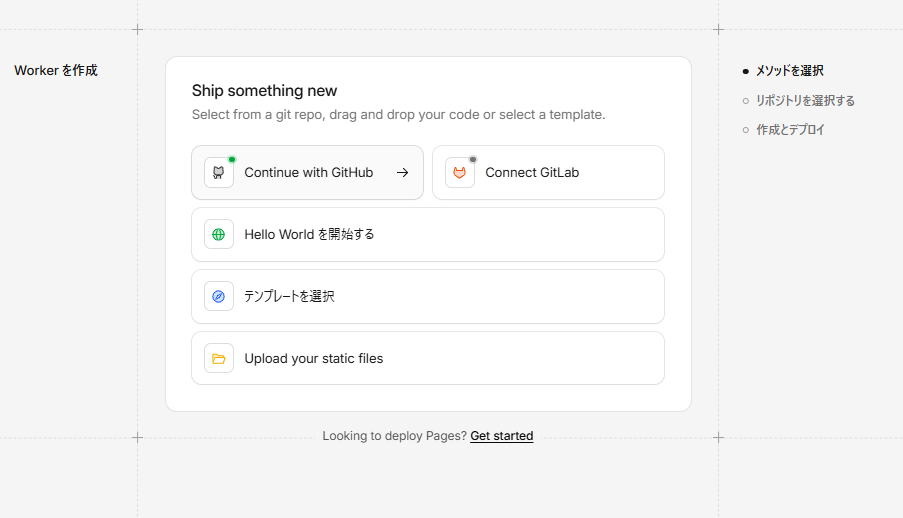Follow the Get started link for Pages

click(501, 436)
